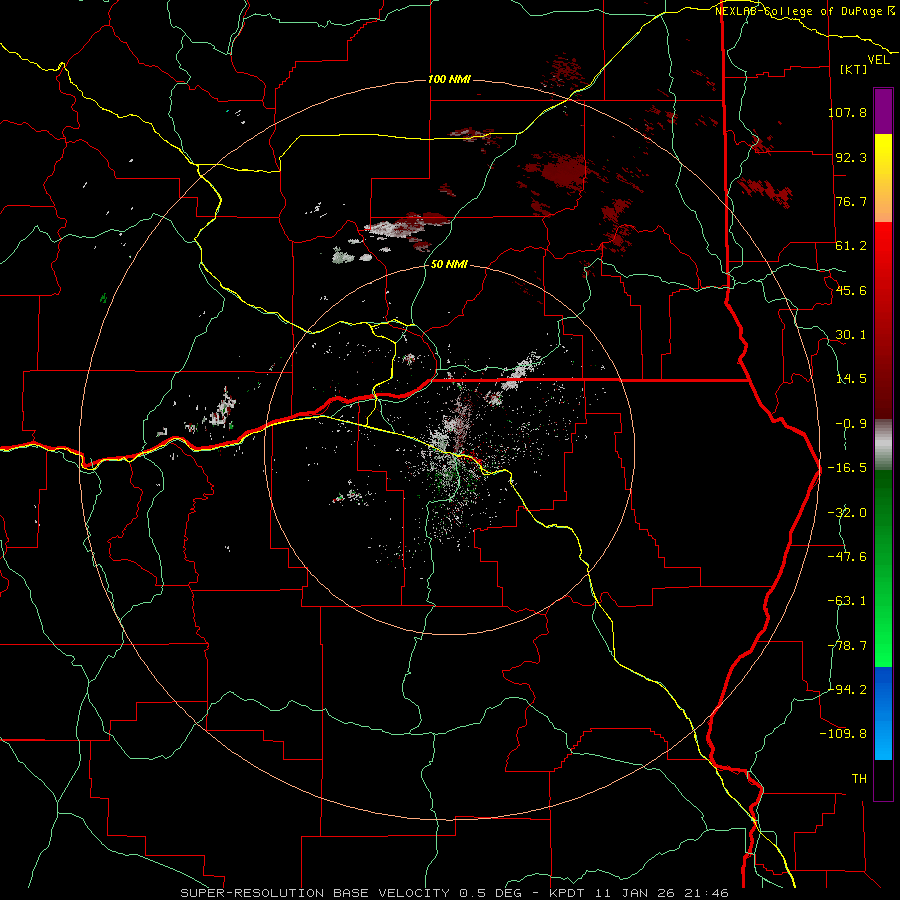
Task: Select the -32.0 velocity scale value
Action: [x=847, y=513]
